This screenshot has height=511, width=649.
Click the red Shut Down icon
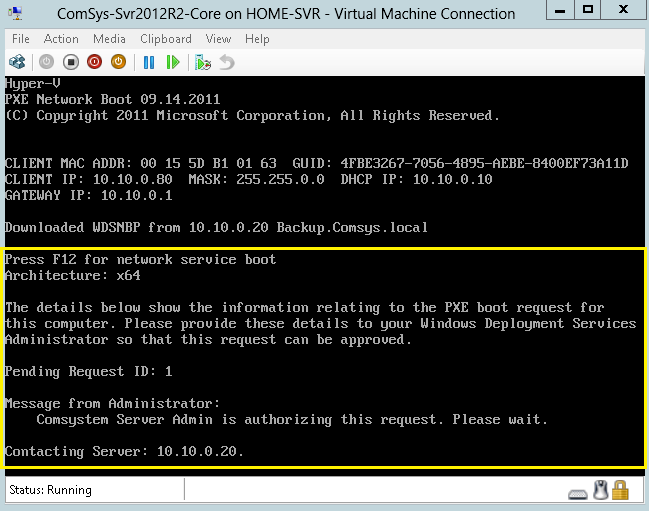pyautogui.click(x=95, y=62)
